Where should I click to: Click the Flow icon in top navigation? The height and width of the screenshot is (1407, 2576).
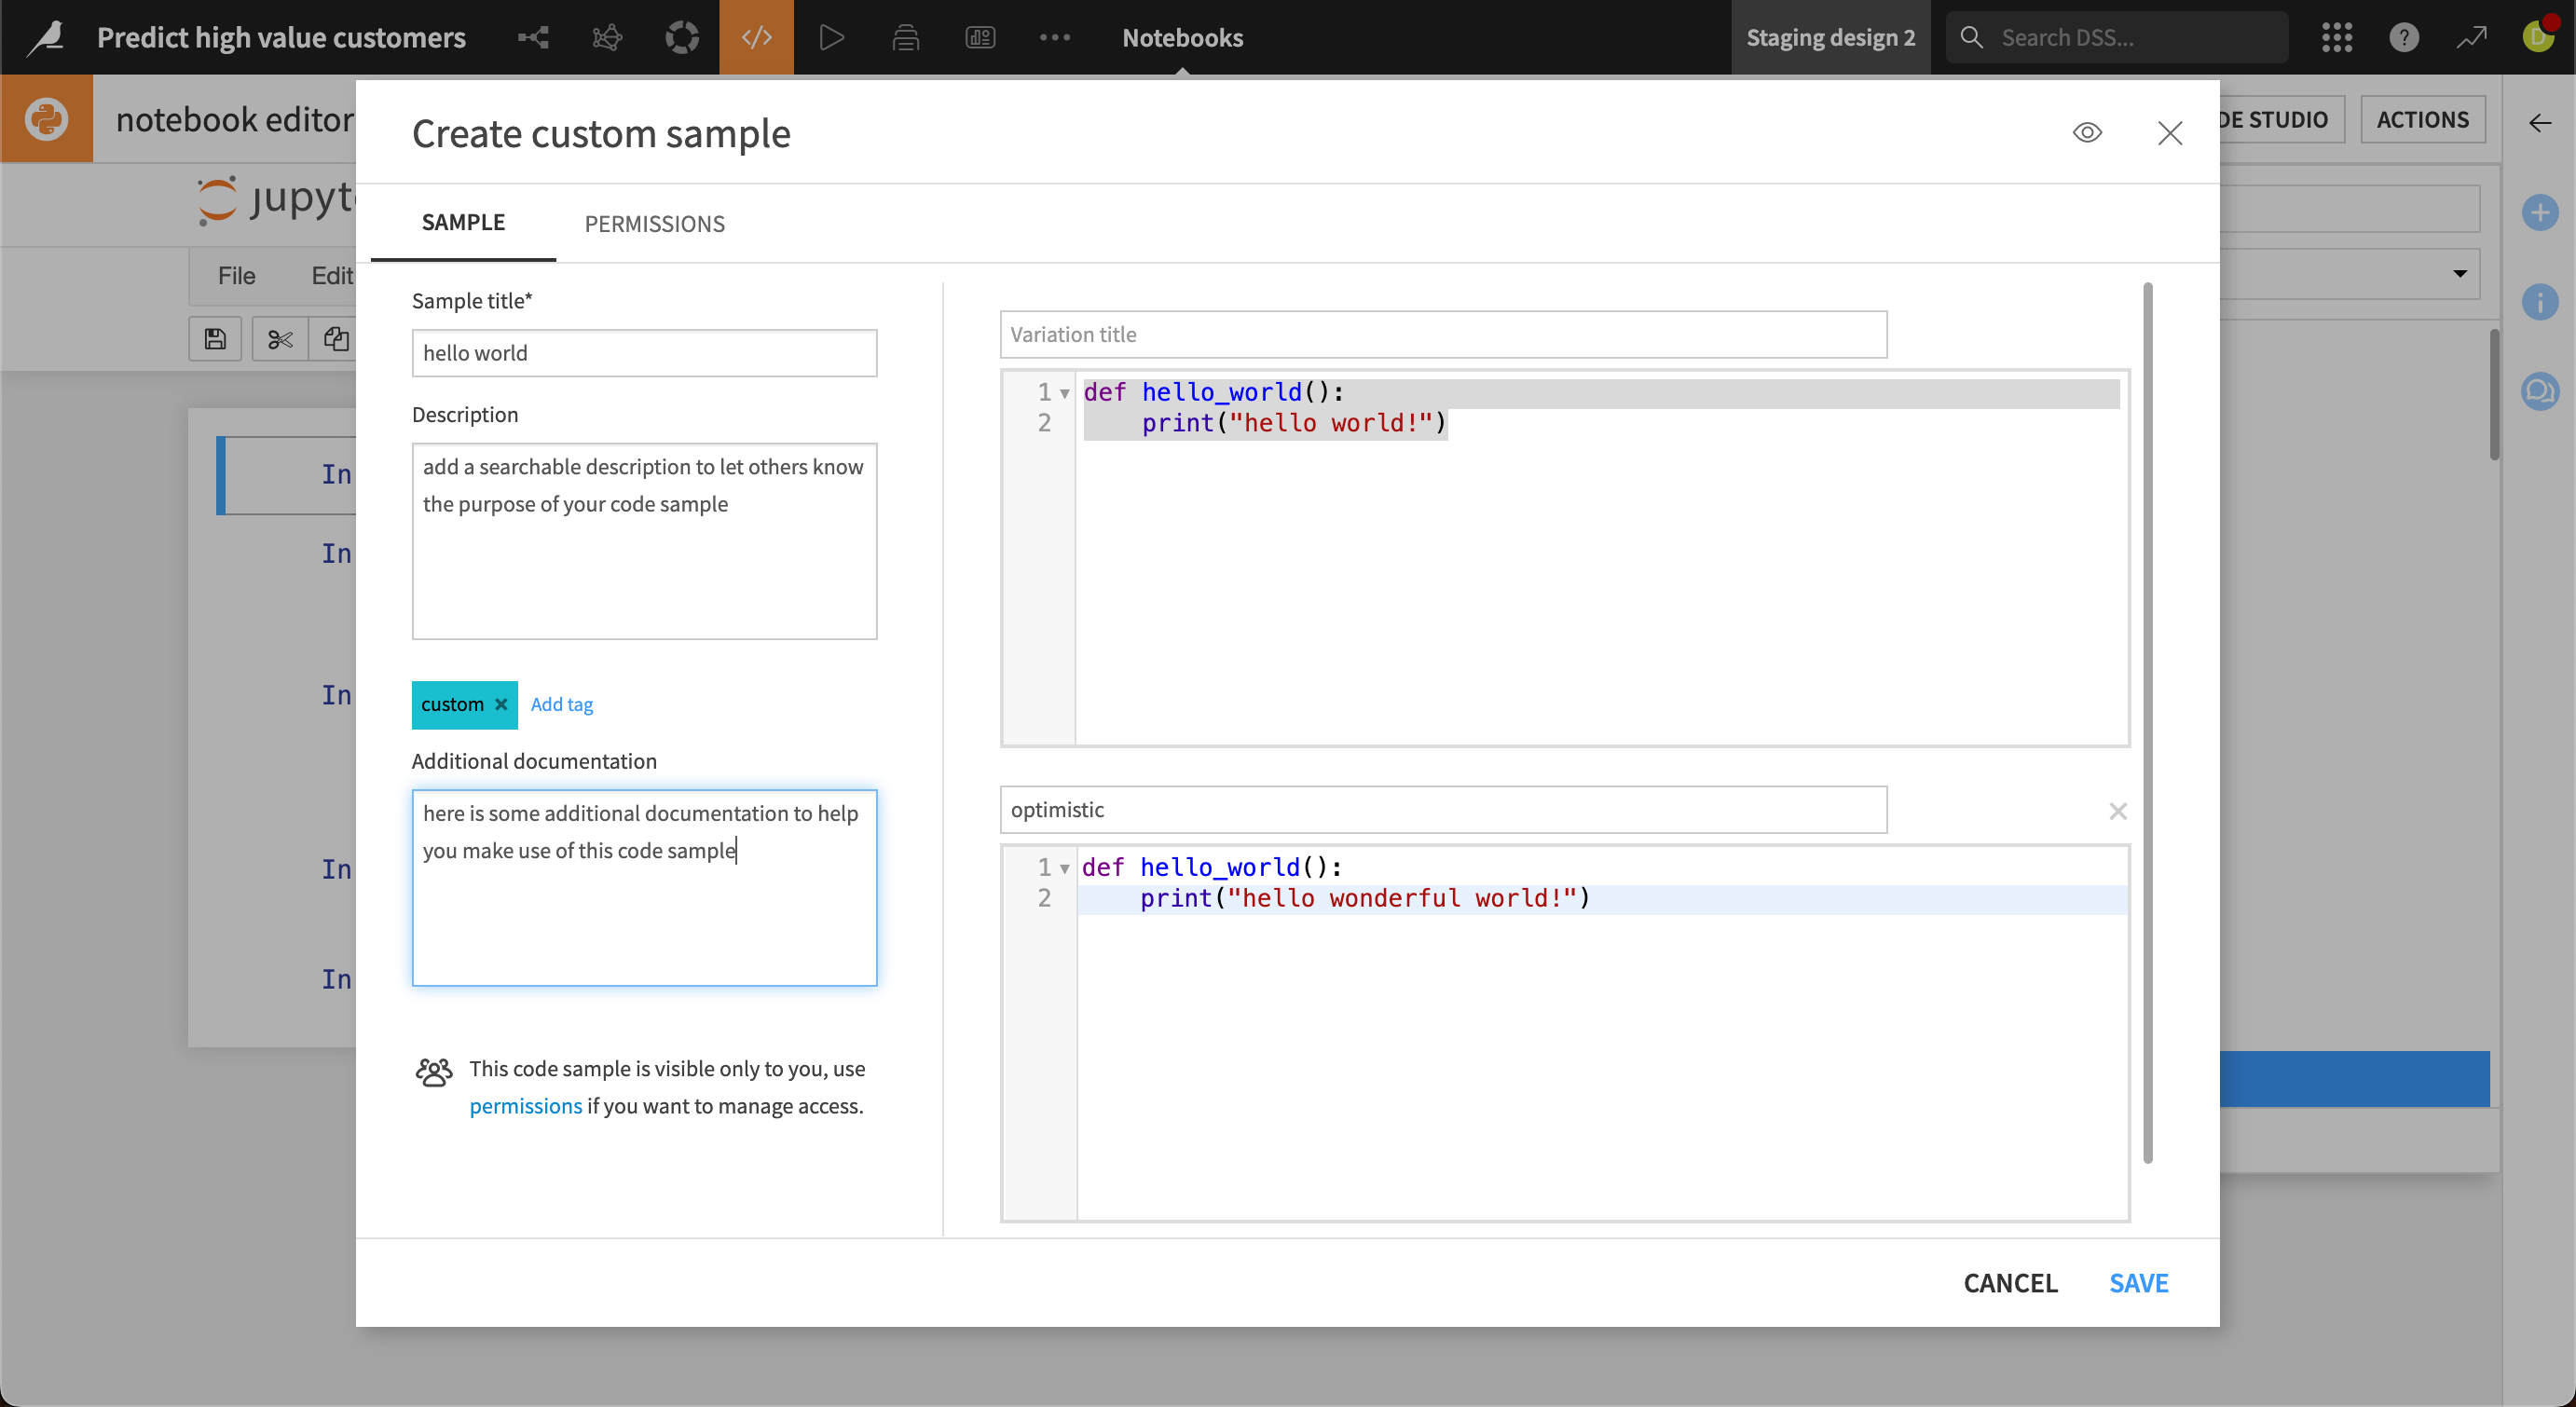[x=533, y=38]
